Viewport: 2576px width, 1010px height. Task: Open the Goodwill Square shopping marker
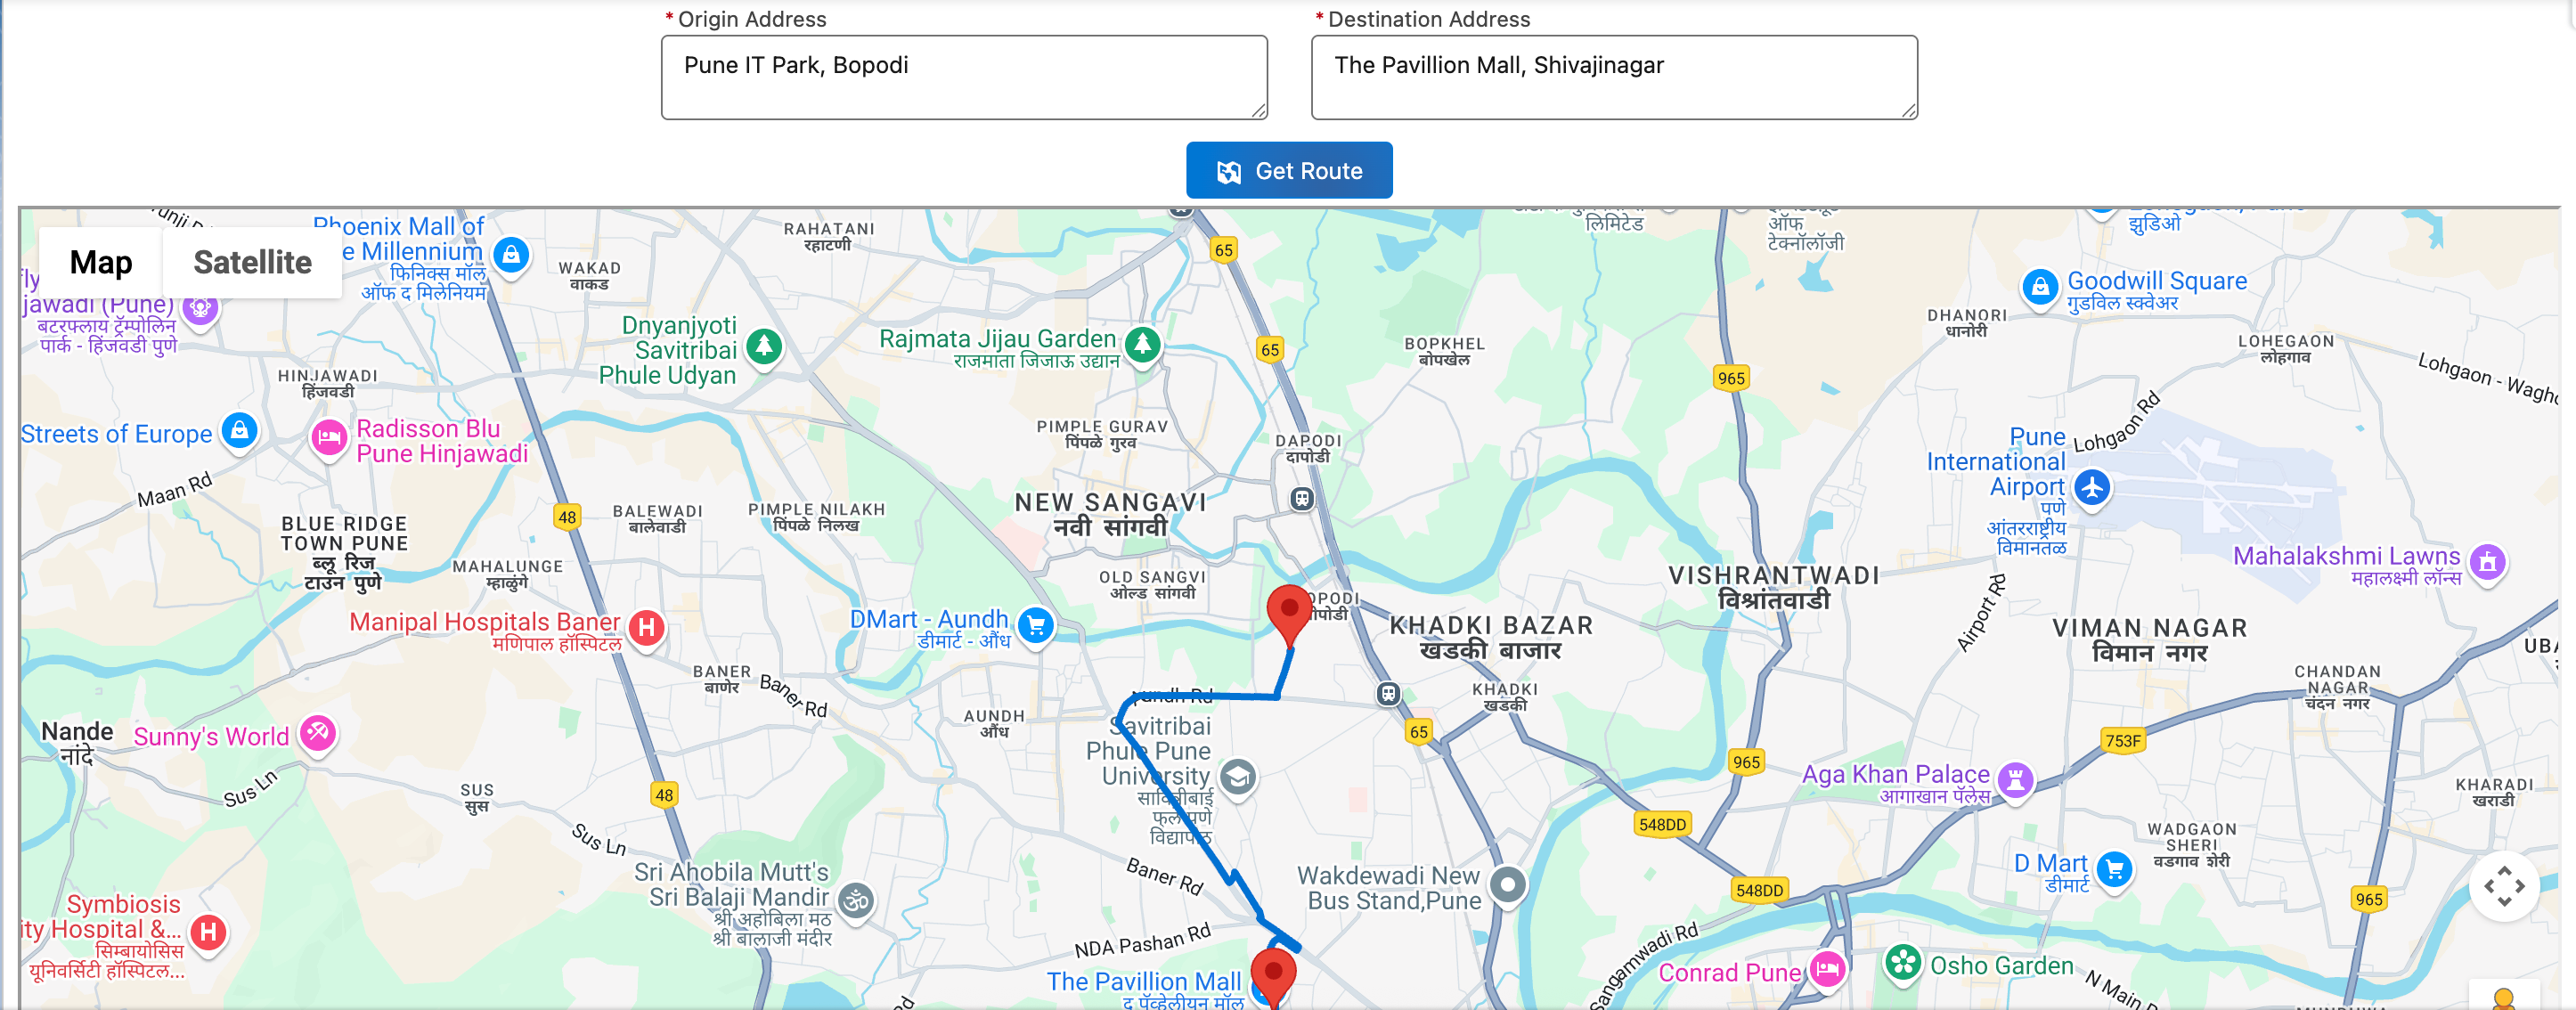point(2040,288)
